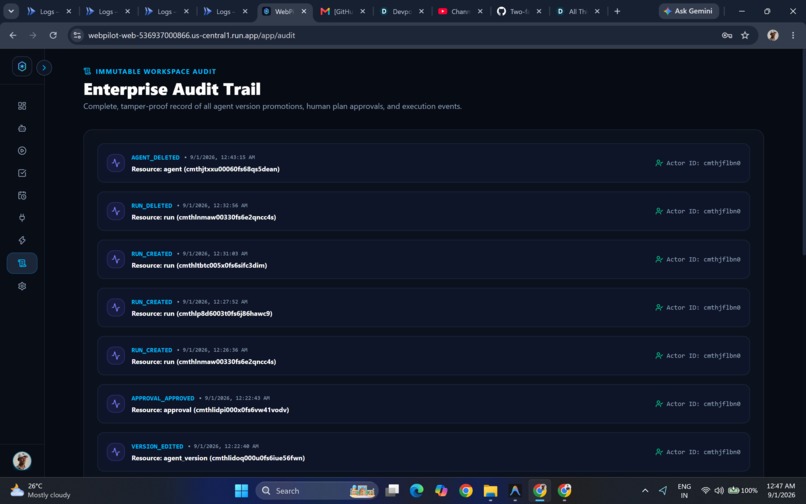The image size is (806, 504).
Task: Click the AGENT_DELETED event label
Action: point(155,157)
